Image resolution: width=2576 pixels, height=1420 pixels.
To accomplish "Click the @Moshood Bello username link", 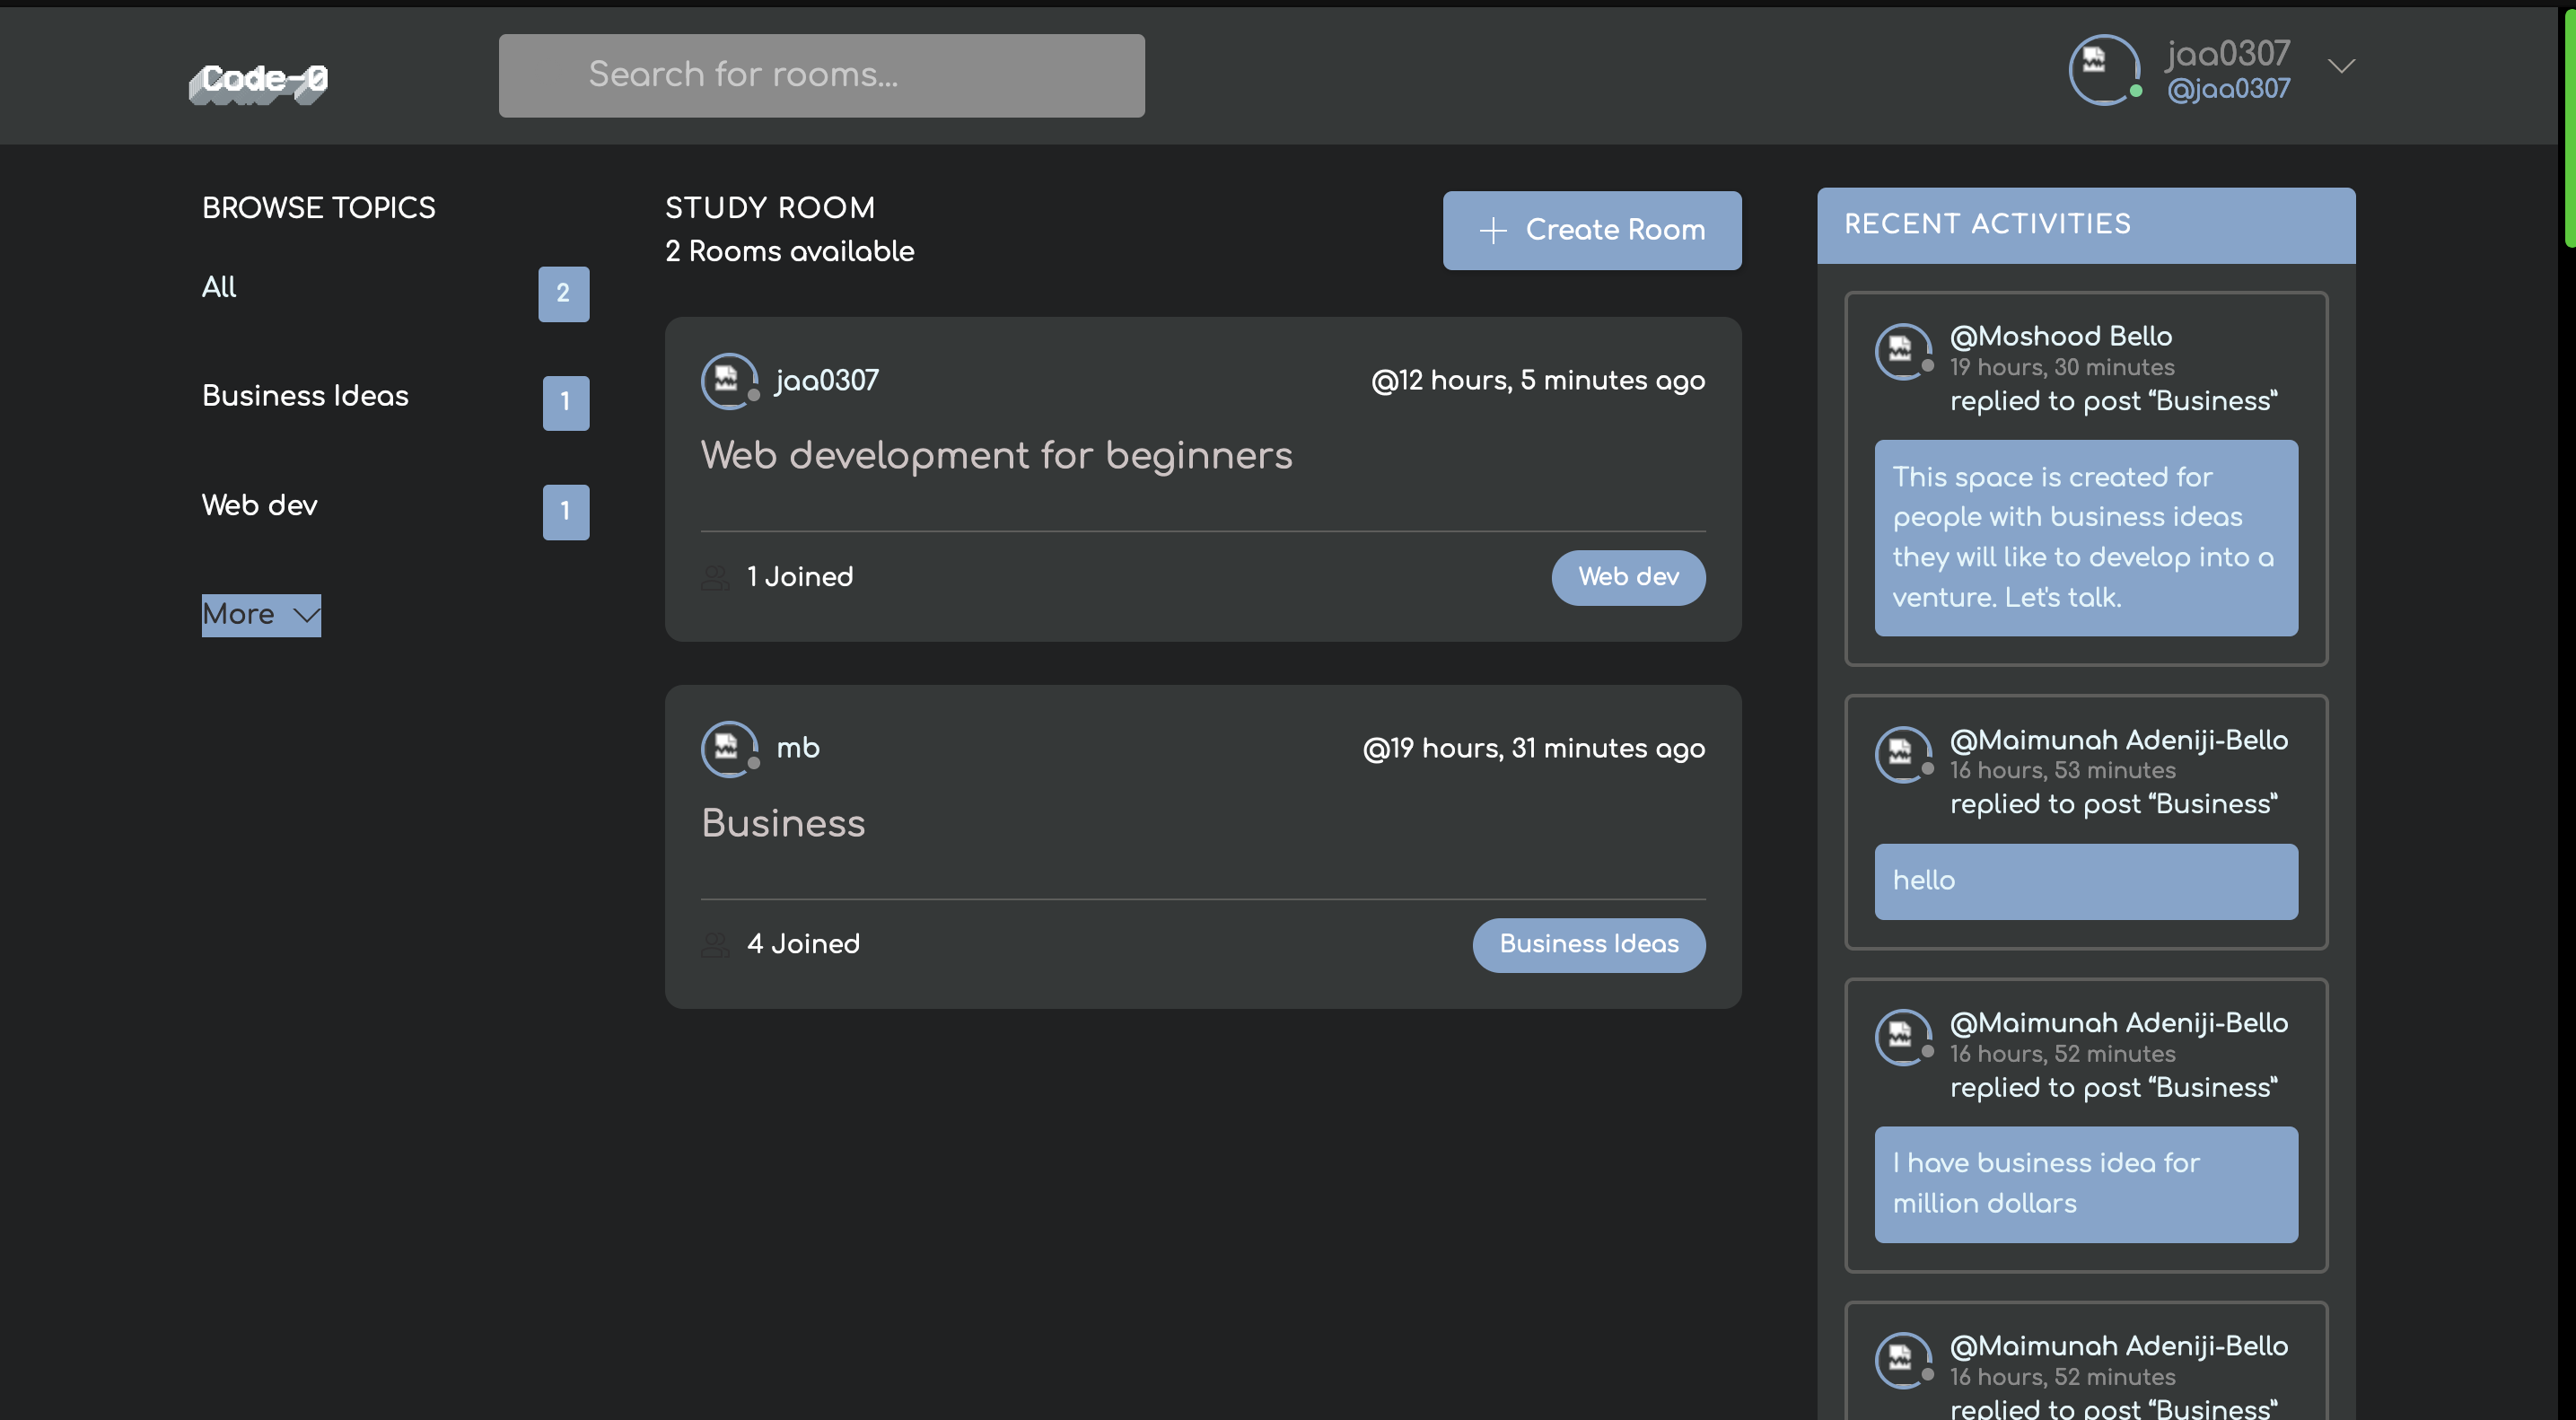I will pos(2060,336).
